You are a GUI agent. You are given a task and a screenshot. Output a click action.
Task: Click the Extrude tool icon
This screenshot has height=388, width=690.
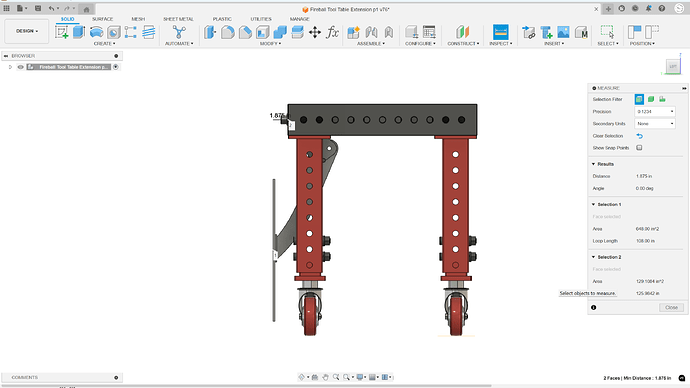(x=79, y=32)
